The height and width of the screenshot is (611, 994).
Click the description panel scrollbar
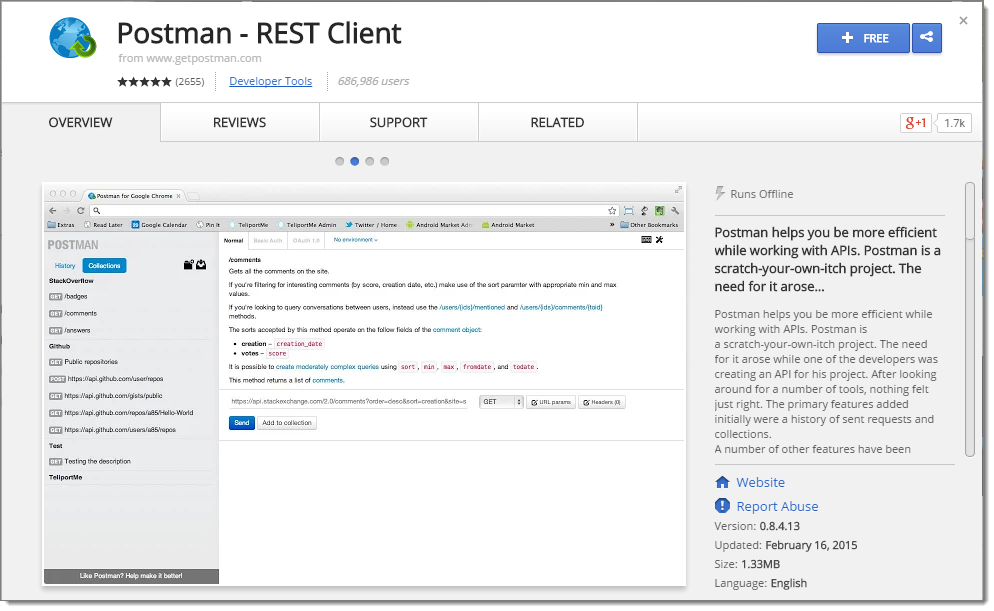click(x=969, y=319)
